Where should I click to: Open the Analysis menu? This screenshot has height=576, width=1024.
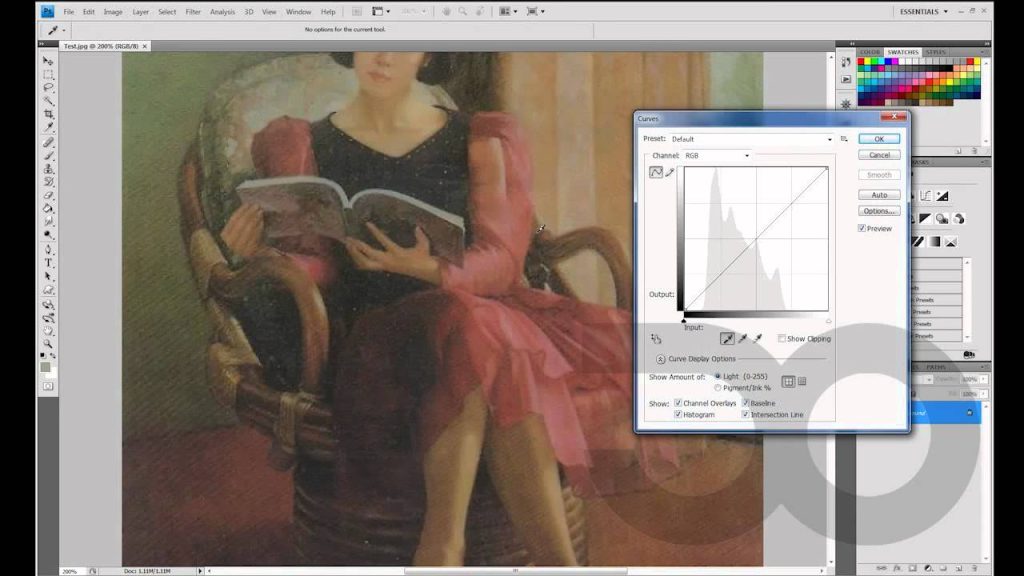point(222,12)
